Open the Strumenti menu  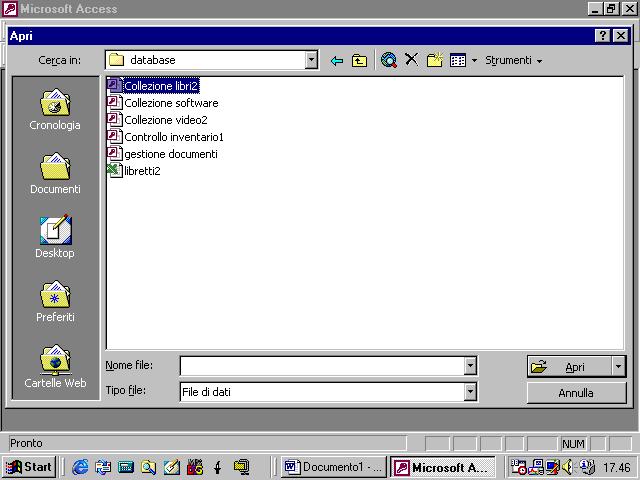click(x=513, y=60)
